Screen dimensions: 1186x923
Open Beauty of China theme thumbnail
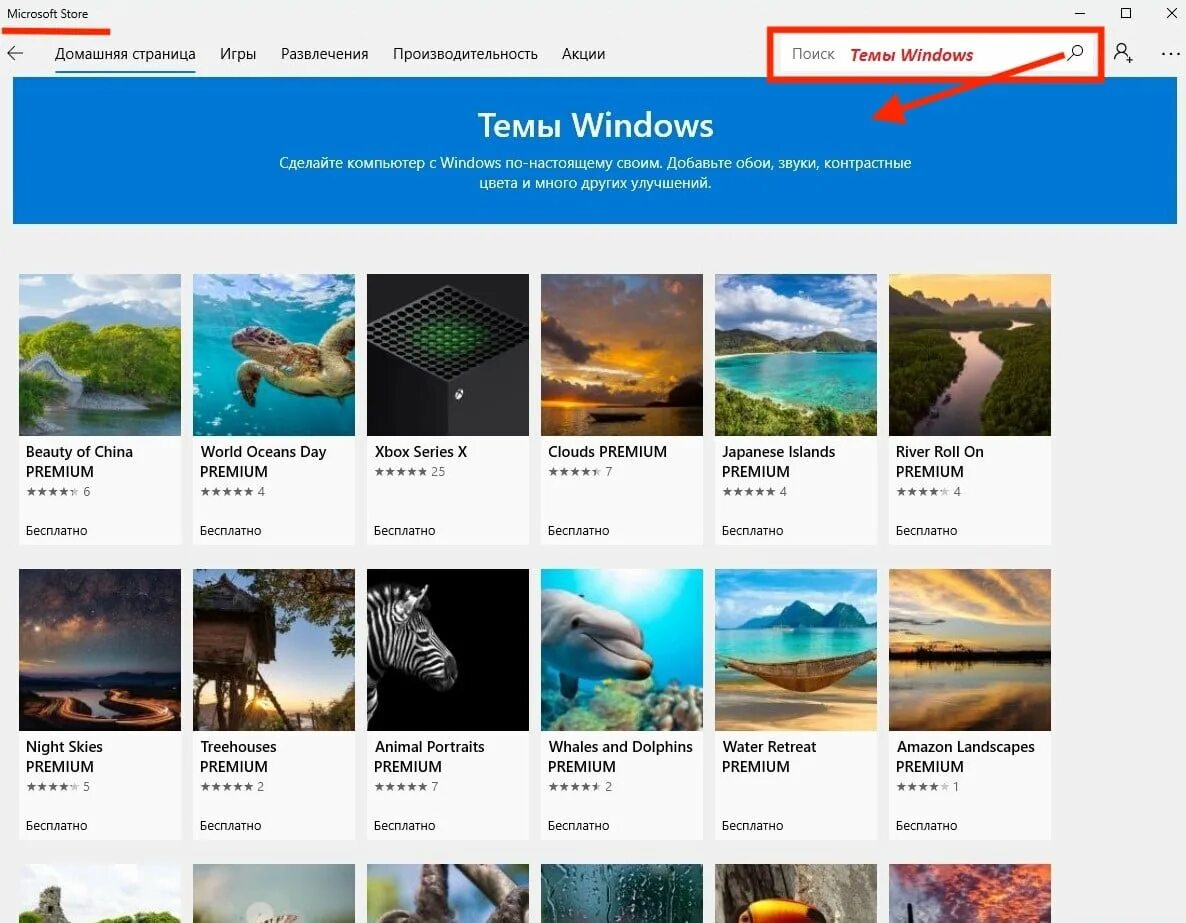(100, 355)
